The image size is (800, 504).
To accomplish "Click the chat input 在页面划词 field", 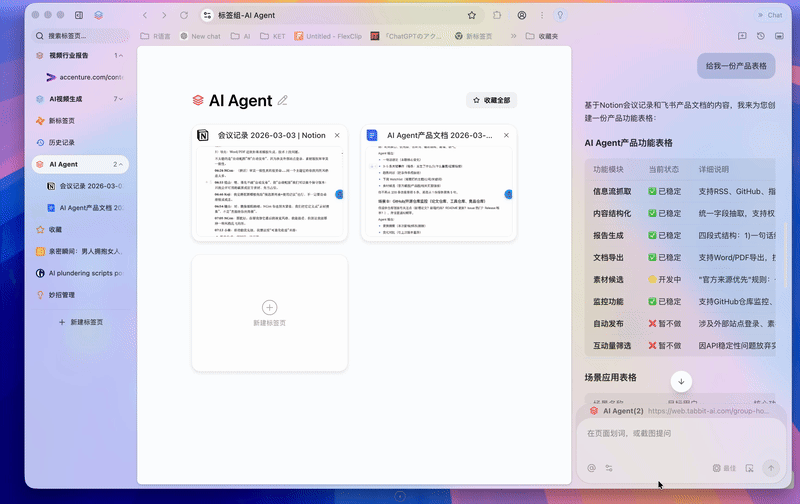I will pos(681,434).
